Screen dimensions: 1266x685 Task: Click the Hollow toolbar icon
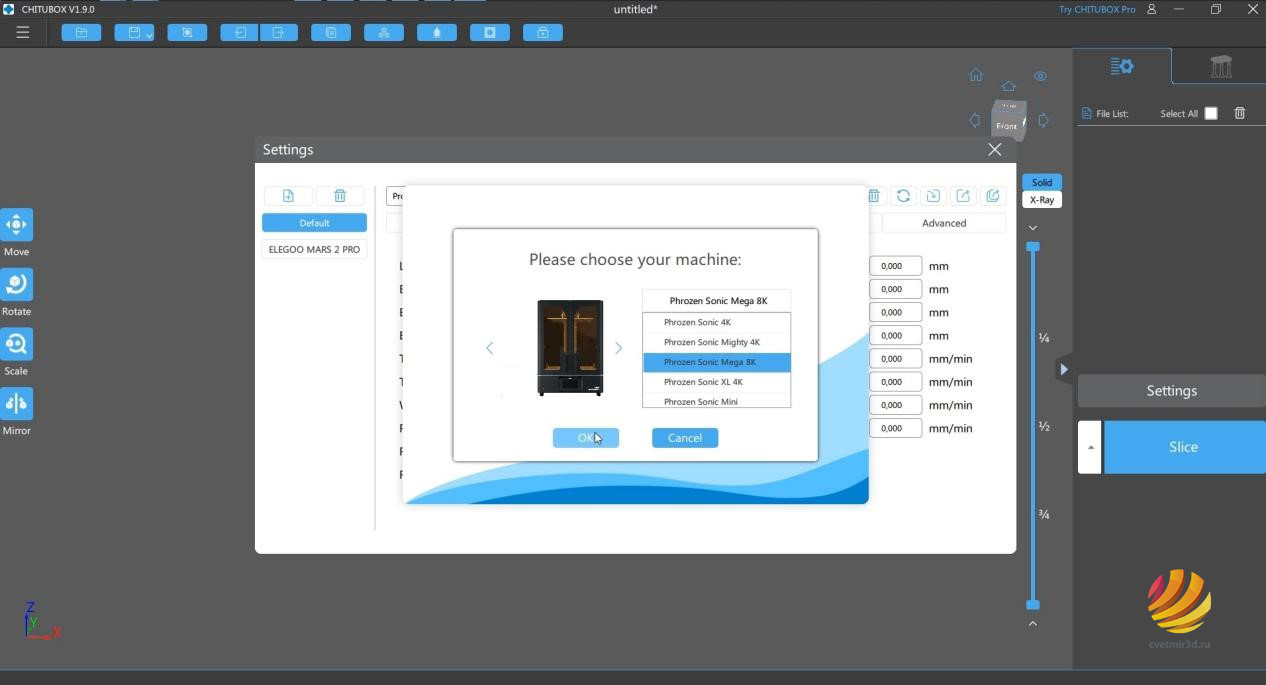click(437, 32)
